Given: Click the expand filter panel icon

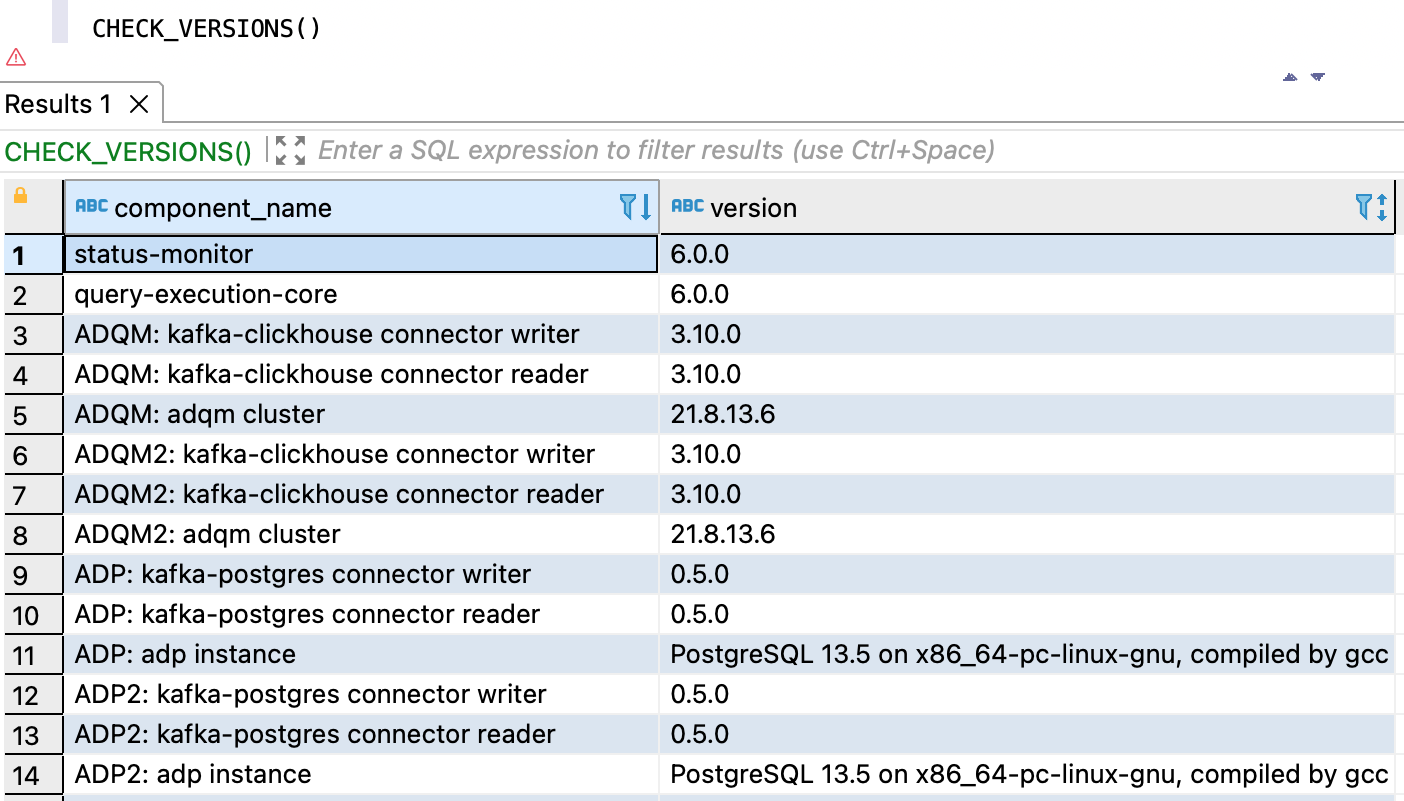Looking at the screenshot, I should coord(290,151).
